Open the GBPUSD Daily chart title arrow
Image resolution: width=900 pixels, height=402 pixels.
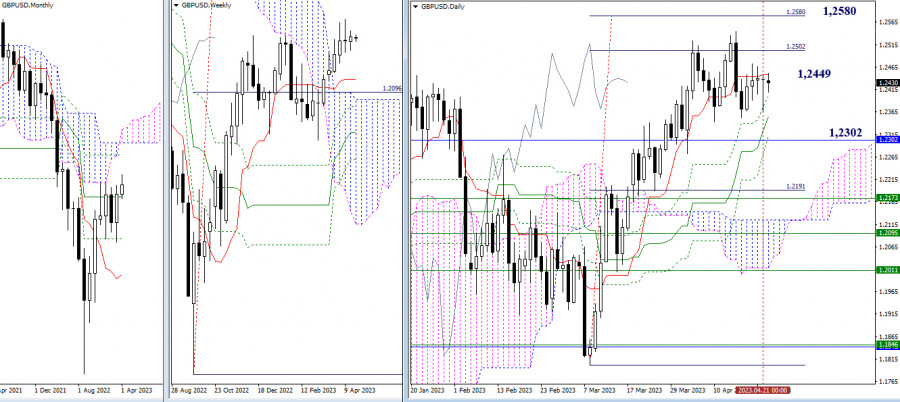416,7
